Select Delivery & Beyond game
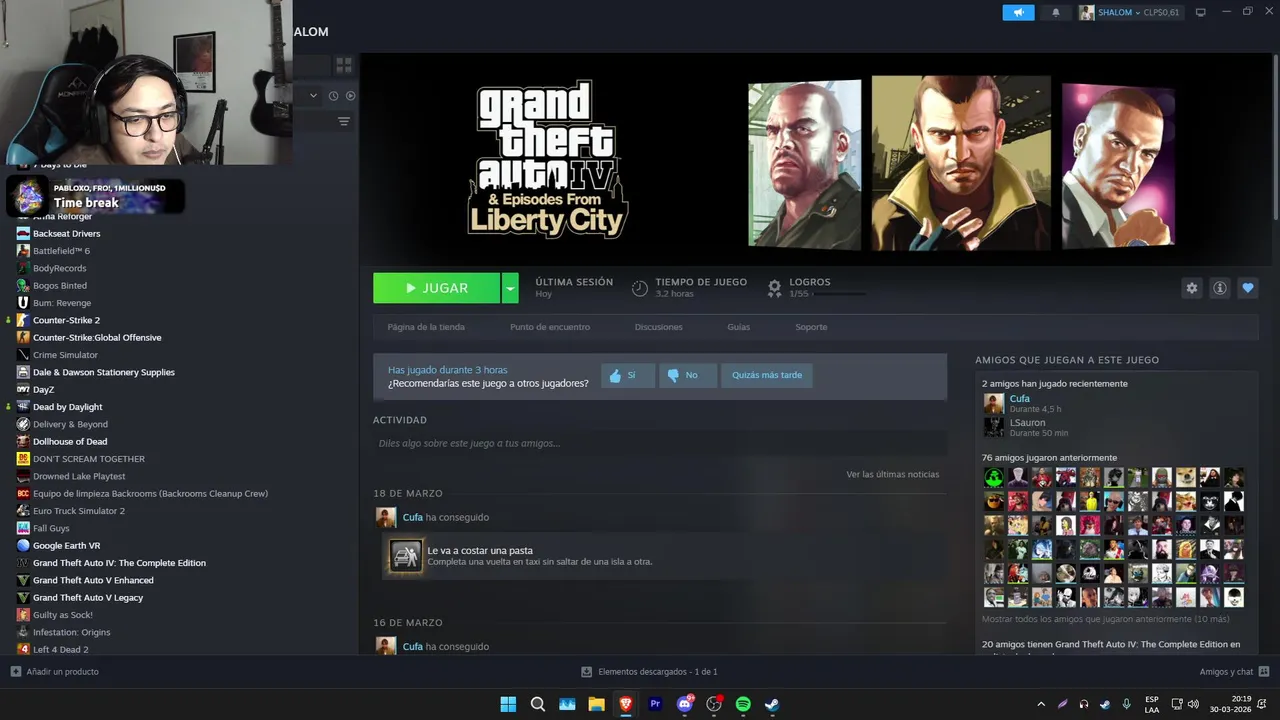Screen dimensions: 1280x720 pos(70,424)
